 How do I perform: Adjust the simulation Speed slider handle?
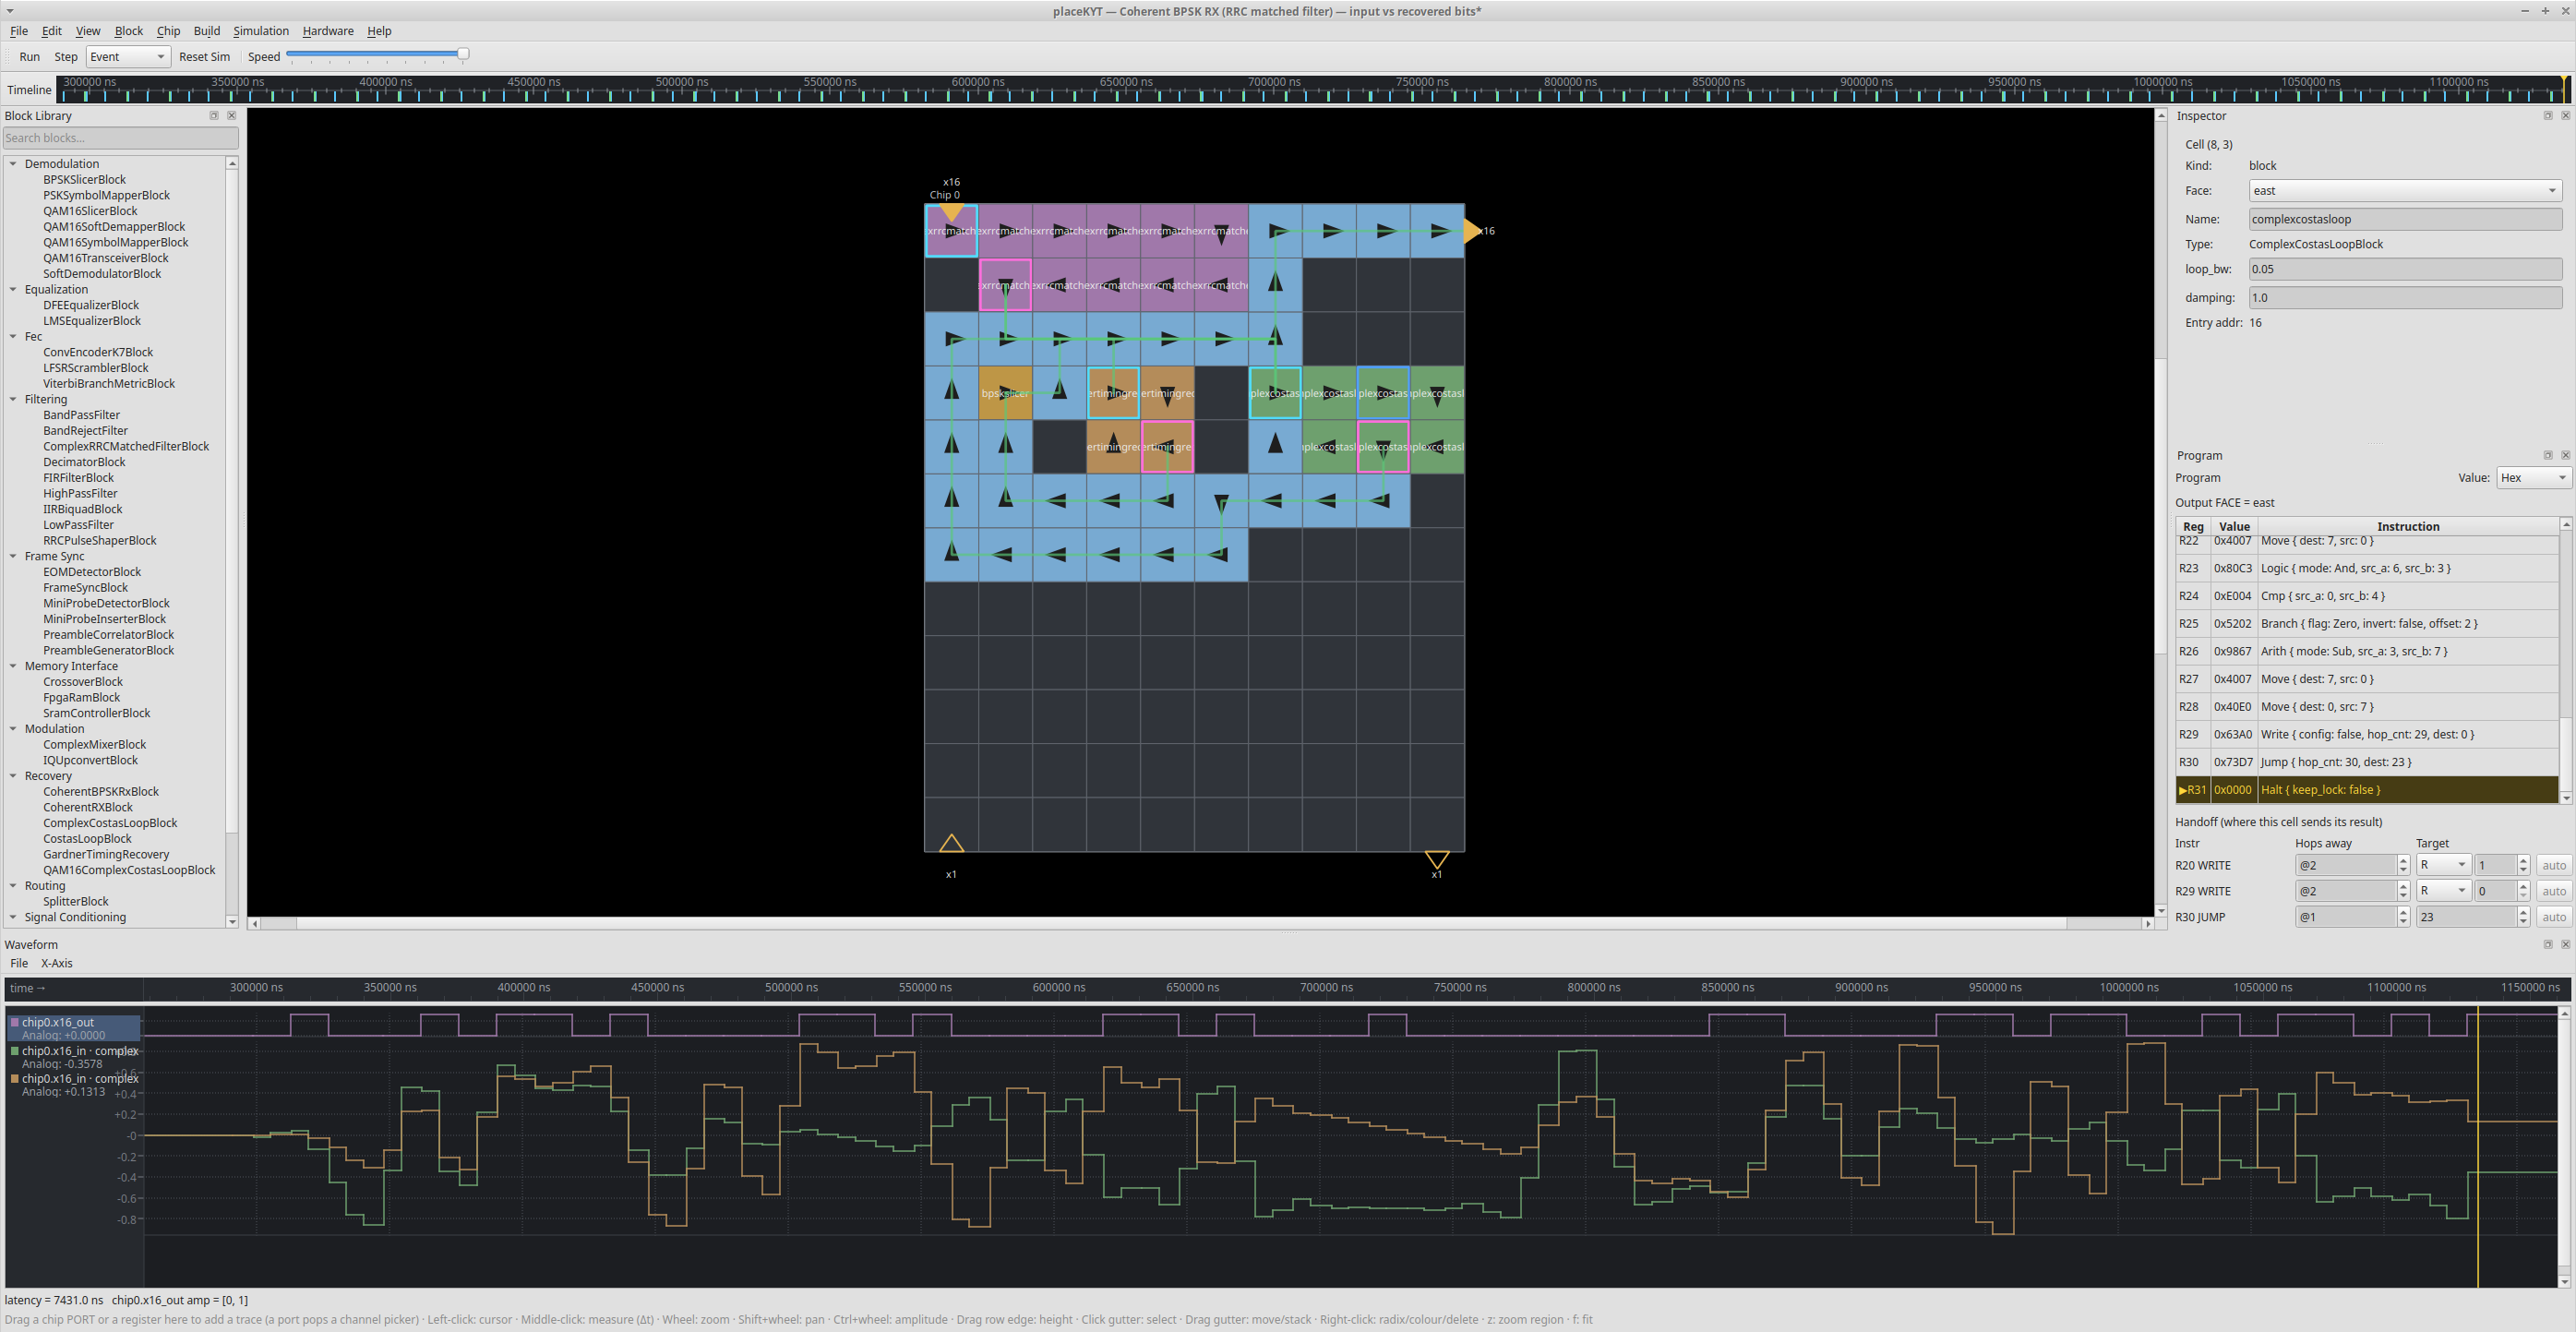[x=462, y=53]
